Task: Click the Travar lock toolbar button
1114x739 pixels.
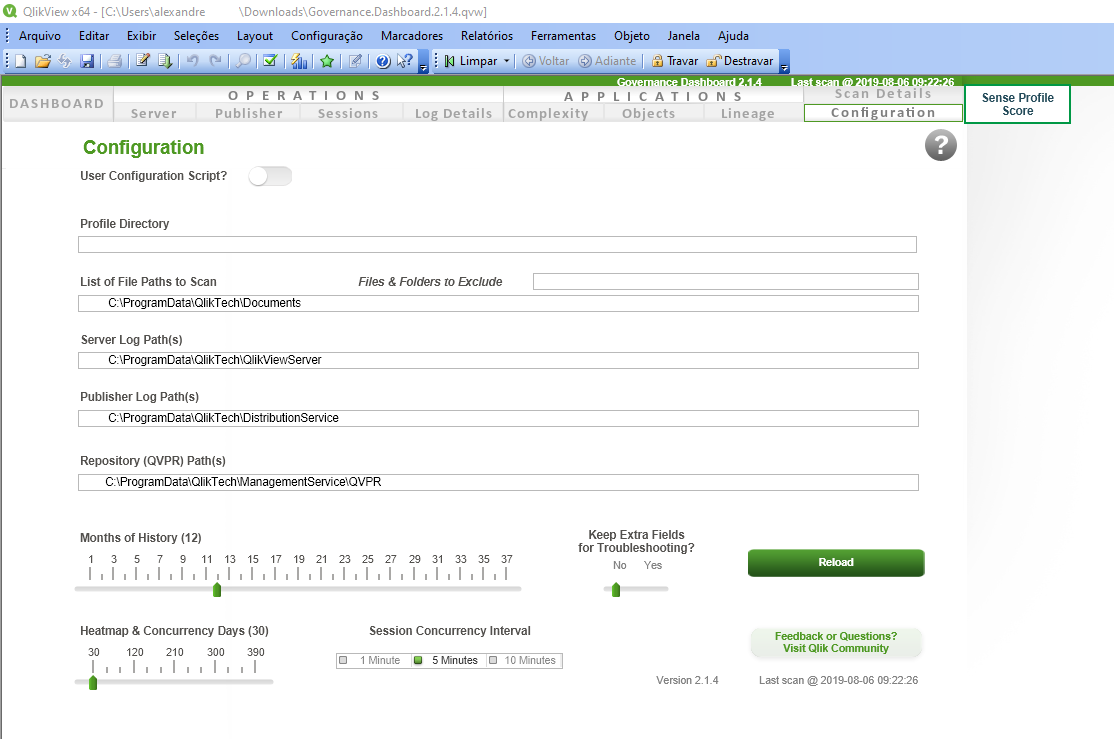Action: click(675, 61)
